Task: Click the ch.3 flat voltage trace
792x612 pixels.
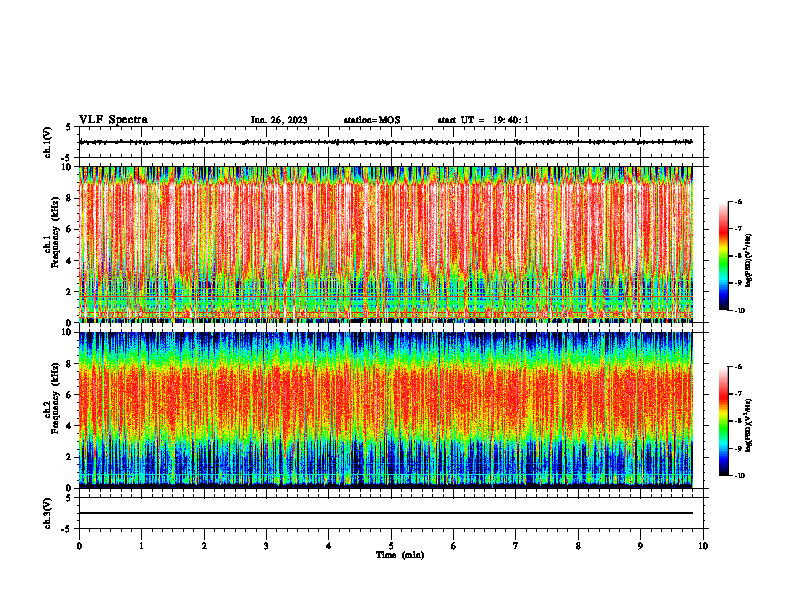Action: click(x=386, y=513)
